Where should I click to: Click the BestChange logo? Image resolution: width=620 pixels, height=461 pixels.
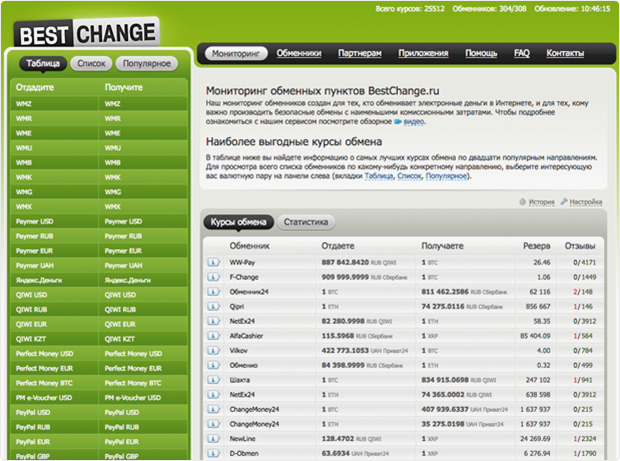coord(87,33)
